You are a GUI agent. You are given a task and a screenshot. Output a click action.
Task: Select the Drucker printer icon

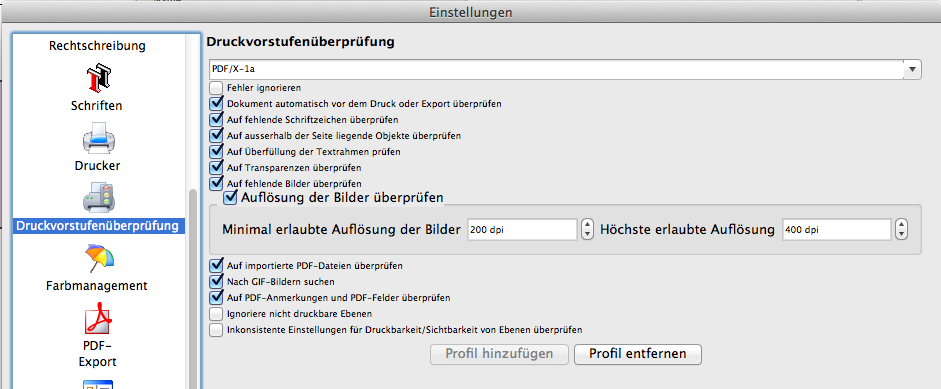(x=97, y=138)
